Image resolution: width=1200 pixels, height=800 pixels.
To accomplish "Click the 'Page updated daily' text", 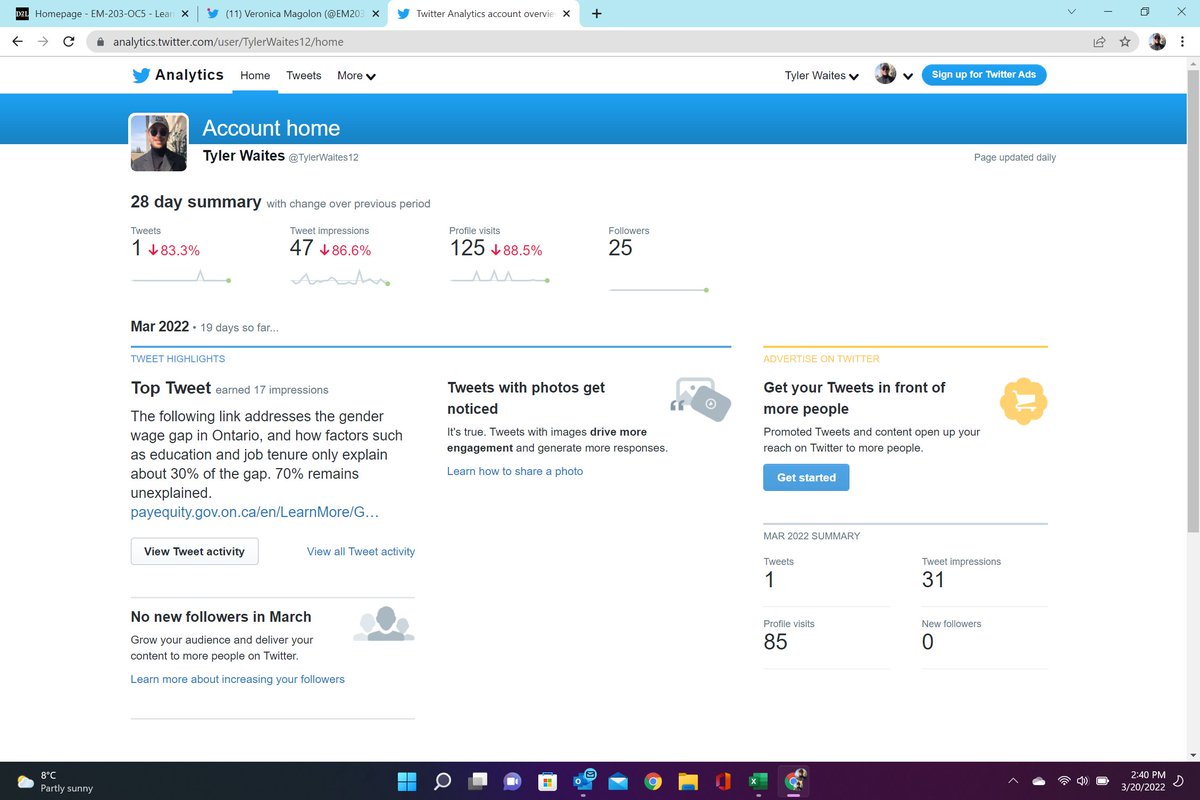I will 1015,158.
